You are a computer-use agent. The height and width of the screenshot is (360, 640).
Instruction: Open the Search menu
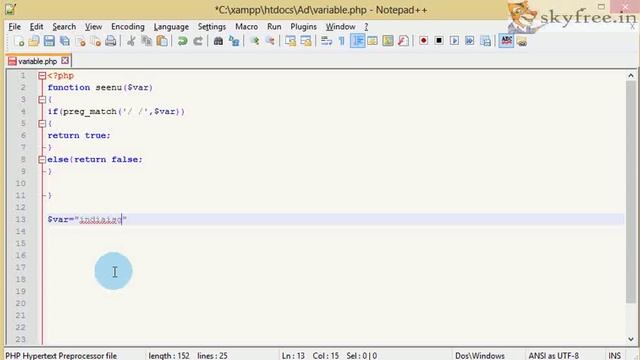(x=64, y=27)
